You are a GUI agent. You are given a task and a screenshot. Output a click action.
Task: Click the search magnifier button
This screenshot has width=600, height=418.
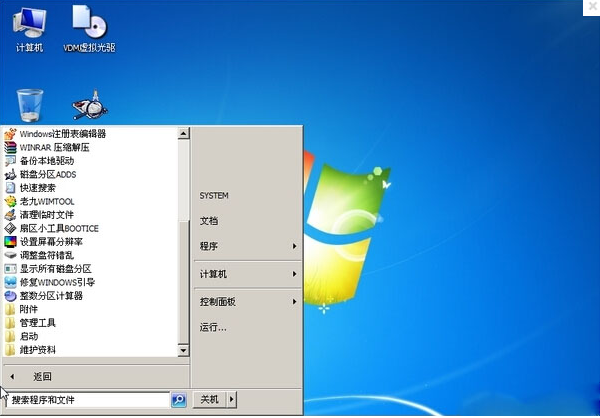pyautogui.click(x=179, y=400)
